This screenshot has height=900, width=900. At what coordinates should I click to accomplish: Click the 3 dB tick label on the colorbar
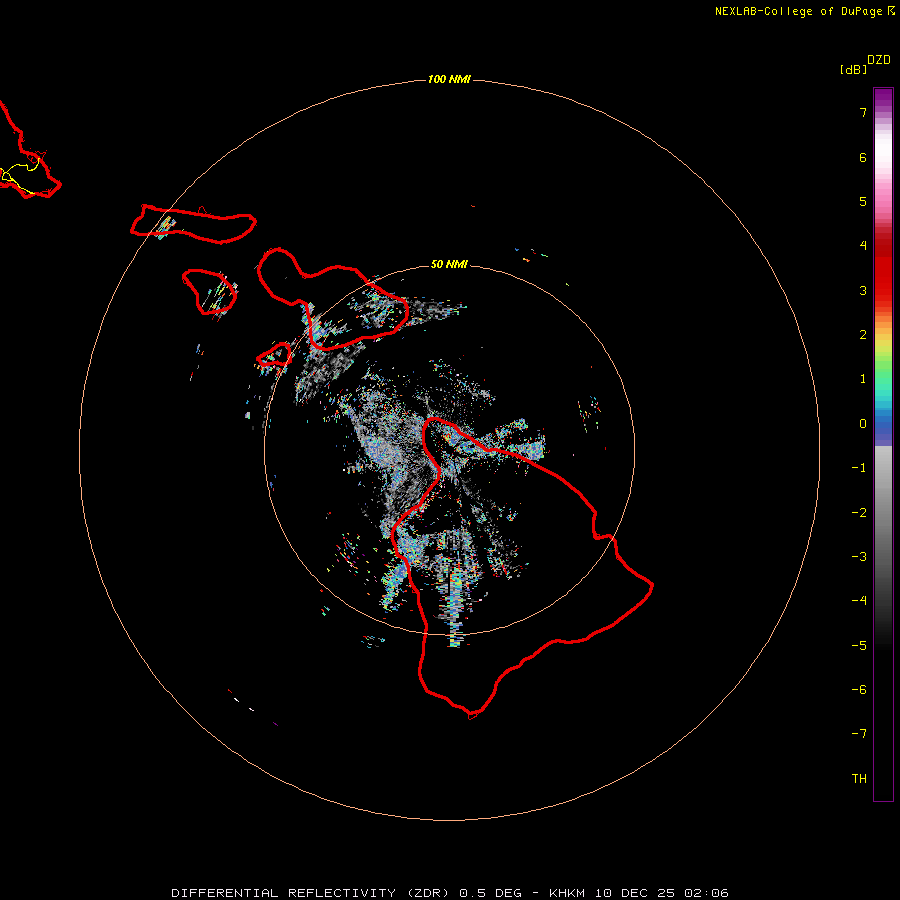(863, 290)
